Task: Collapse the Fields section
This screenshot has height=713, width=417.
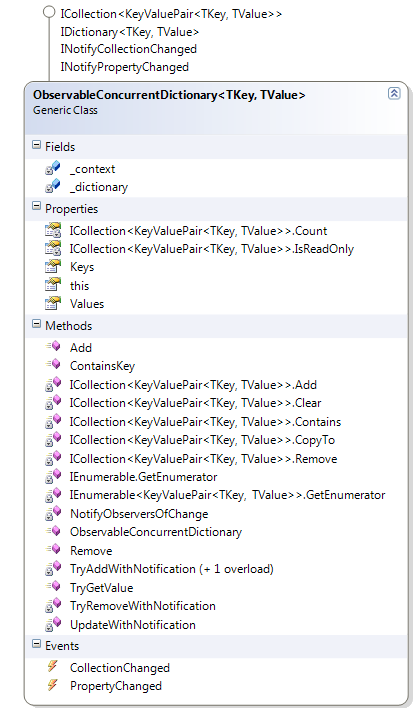Action: [x=36, y=146]
